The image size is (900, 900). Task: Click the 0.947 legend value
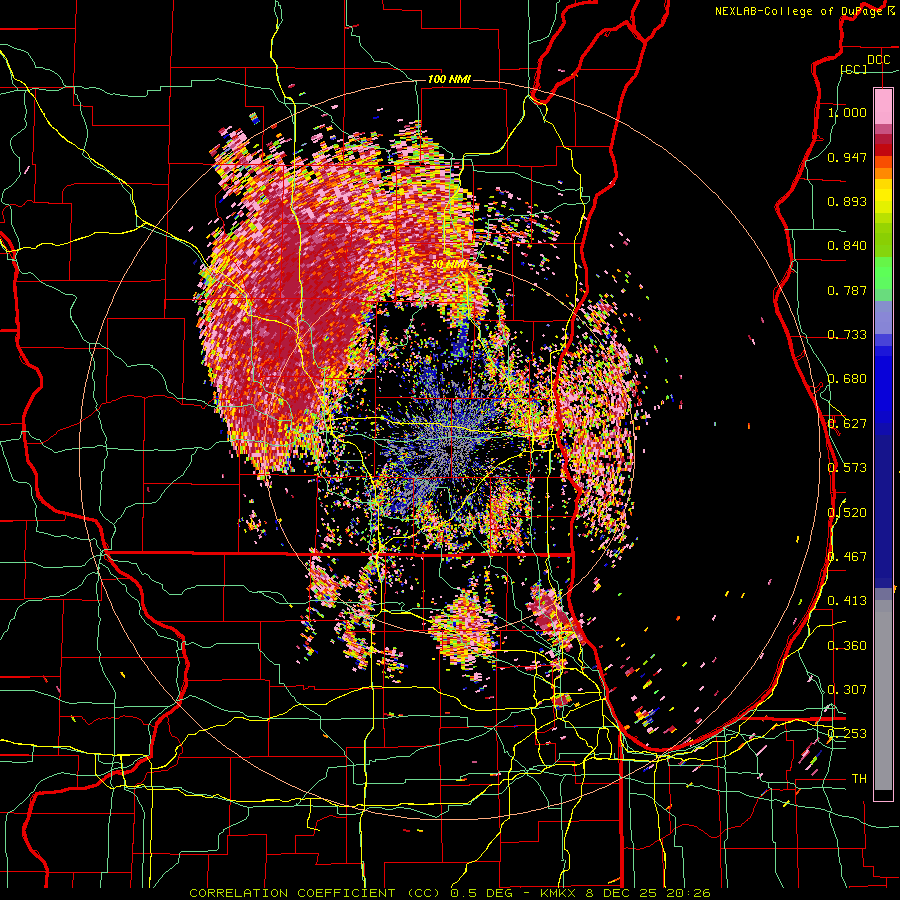[x=847, y=157]
